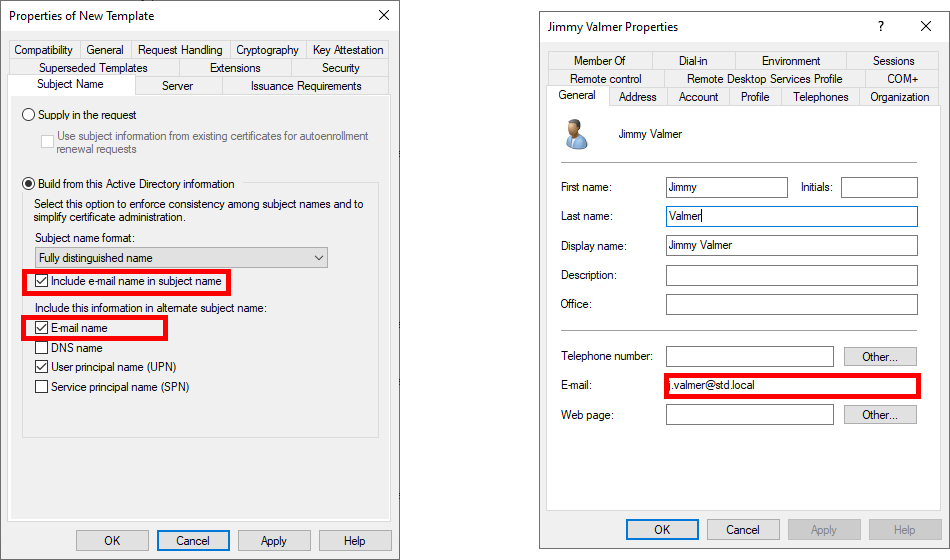Close the Jimmy Valmer Properties window
The width and height of the screenshot is (950, 560).
coord(926,26)
